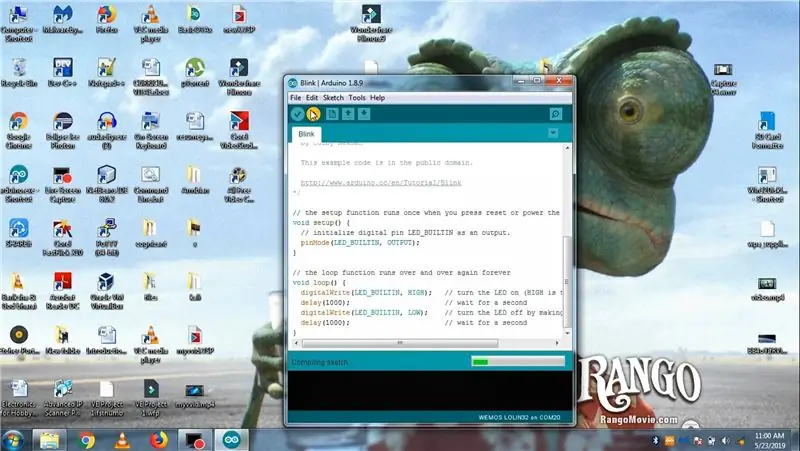
Task: Open the tab options dropdown arrow beside Blink
Action: click(553, 133)
